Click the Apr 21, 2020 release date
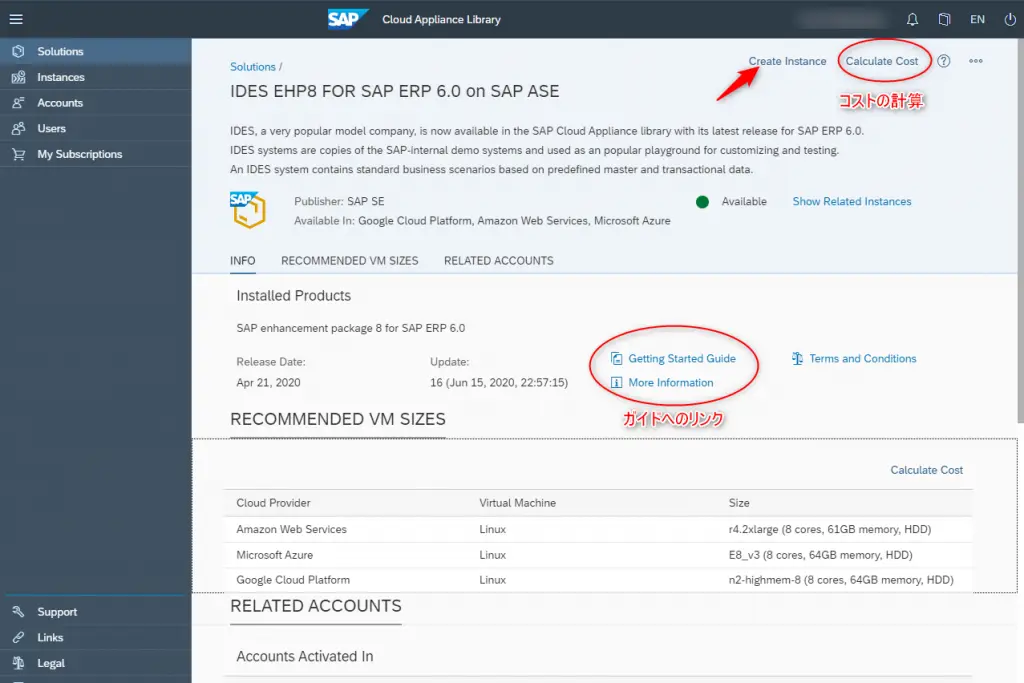 pos(268,383)
